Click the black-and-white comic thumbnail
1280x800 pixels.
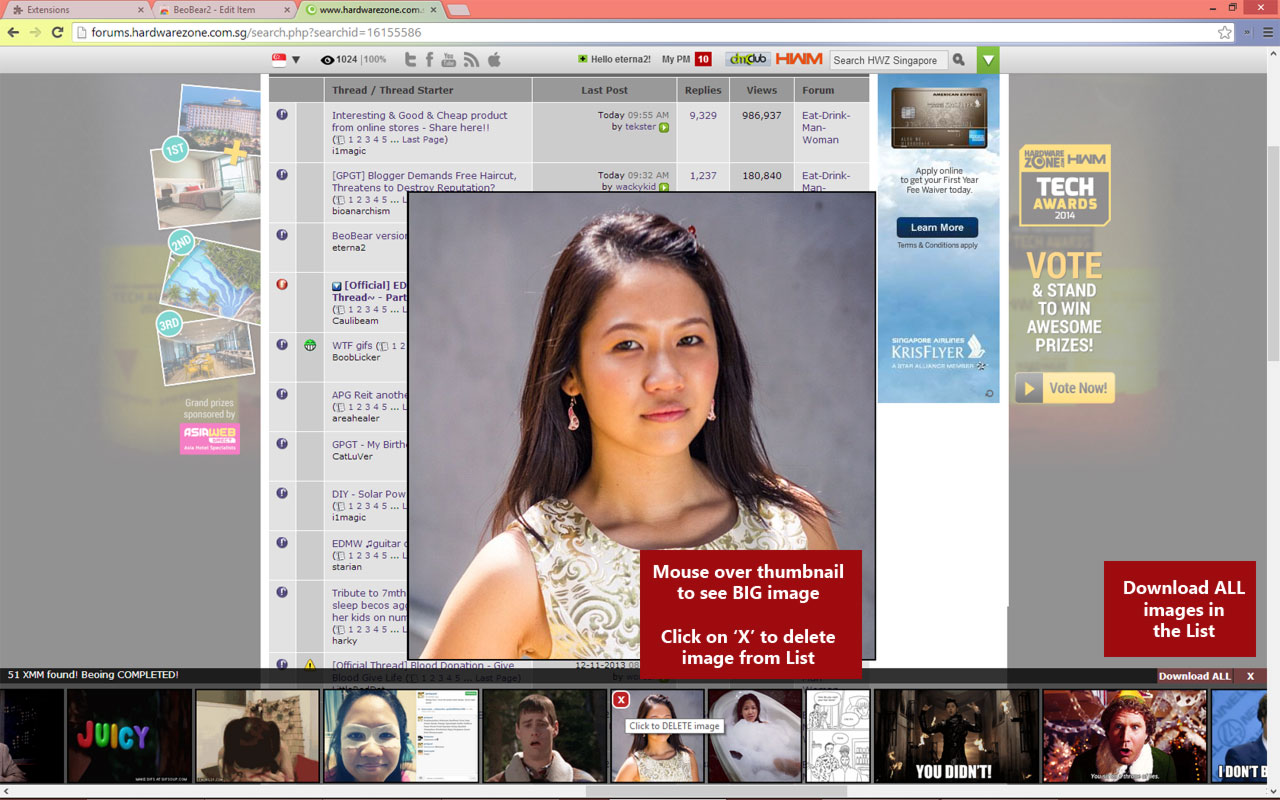click(837, 735)
